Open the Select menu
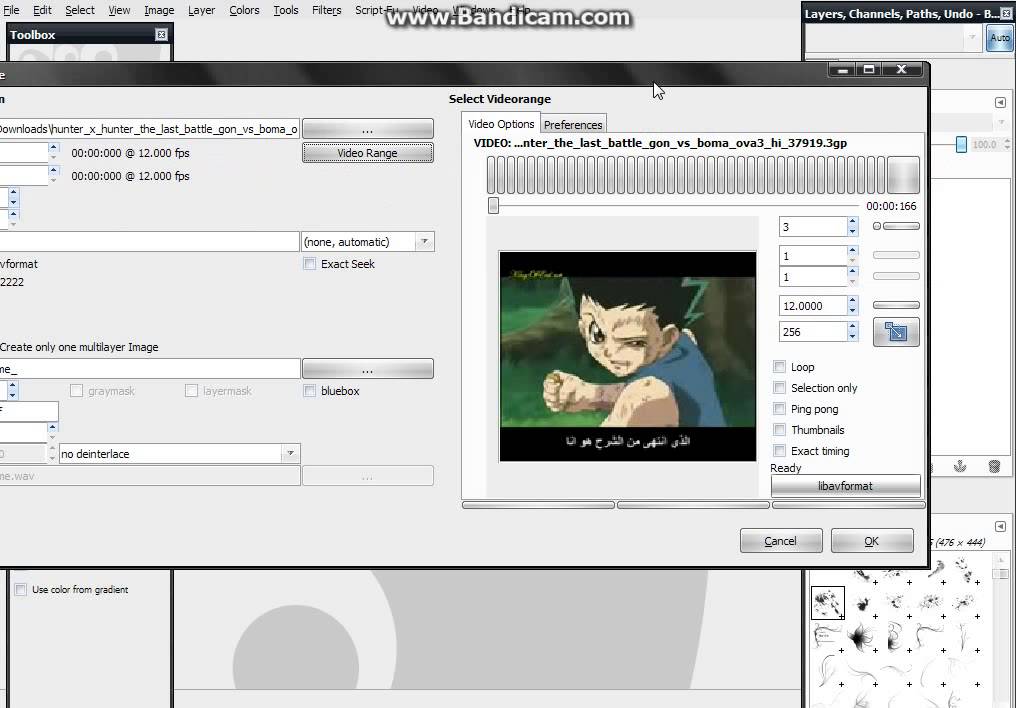 point(80,10)
